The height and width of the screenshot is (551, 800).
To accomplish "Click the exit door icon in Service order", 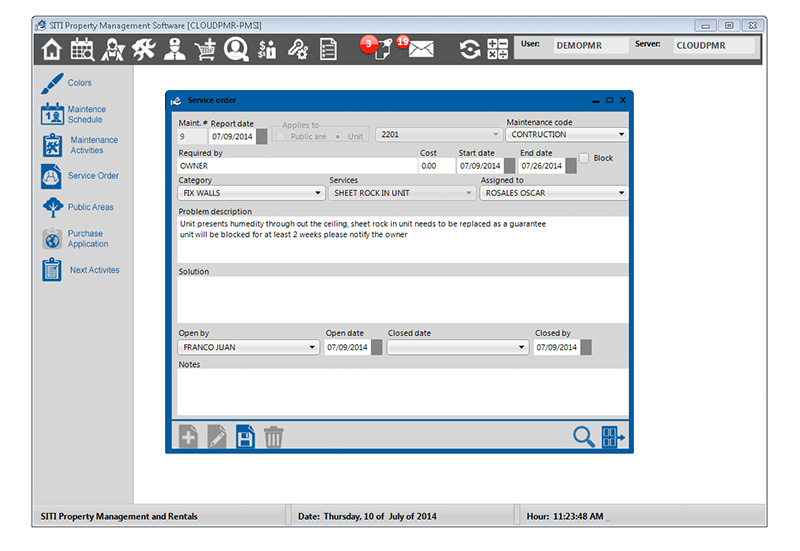I will point(613,436).
